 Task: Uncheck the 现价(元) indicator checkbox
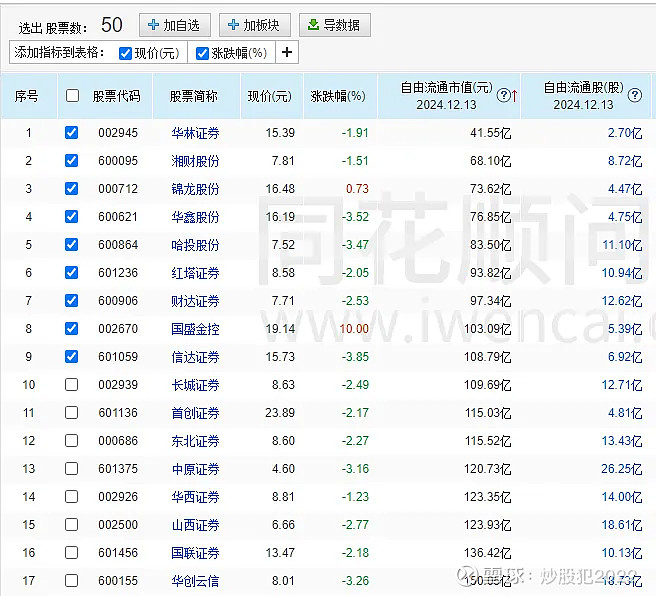pyautogui.click(x=126, y=53)
